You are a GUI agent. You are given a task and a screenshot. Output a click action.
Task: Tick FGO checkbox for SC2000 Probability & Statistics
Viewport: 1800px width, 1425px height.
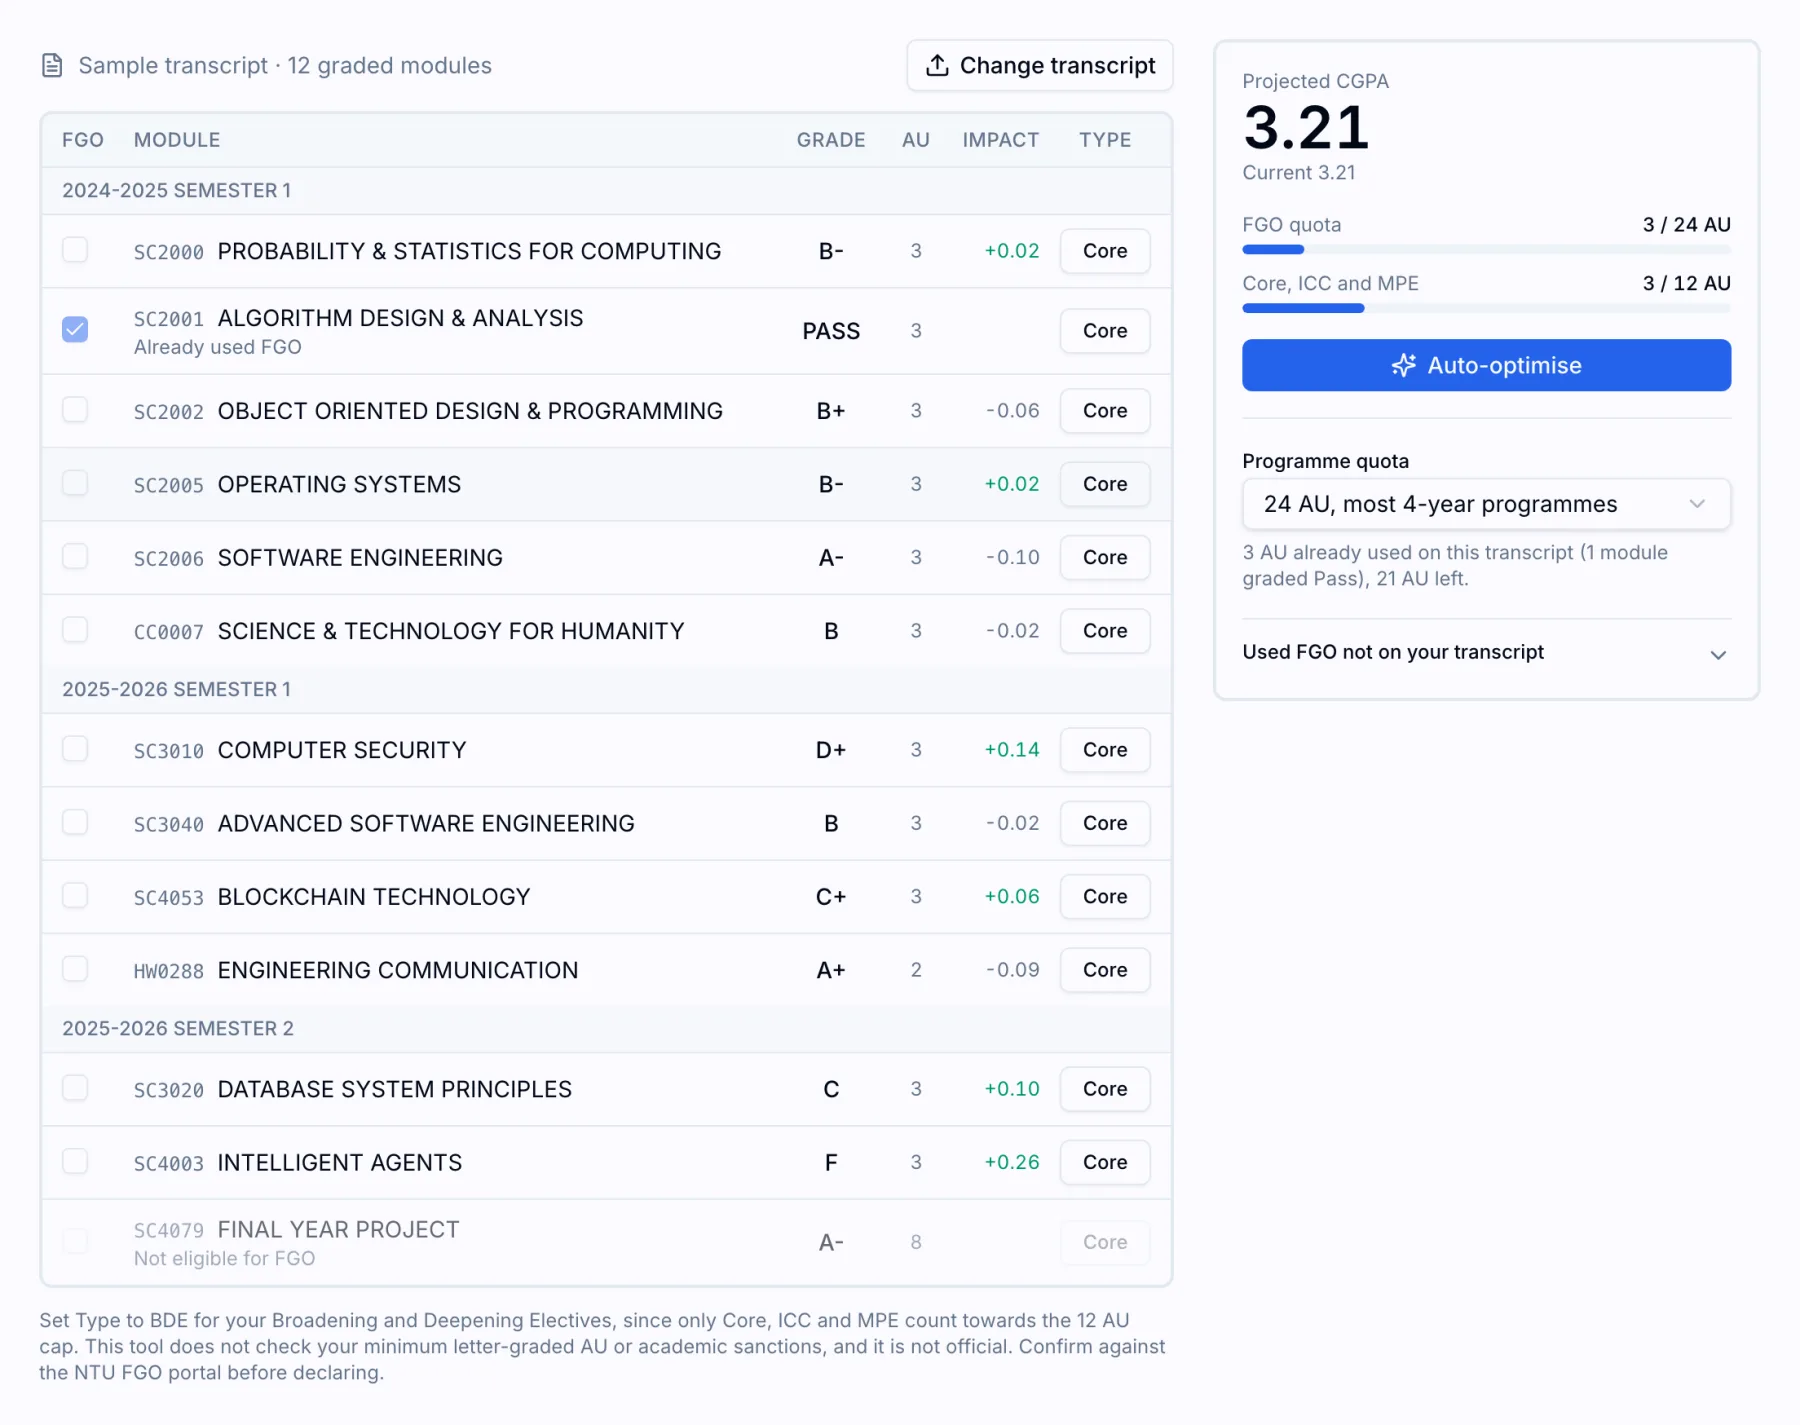tap(75, 249)
